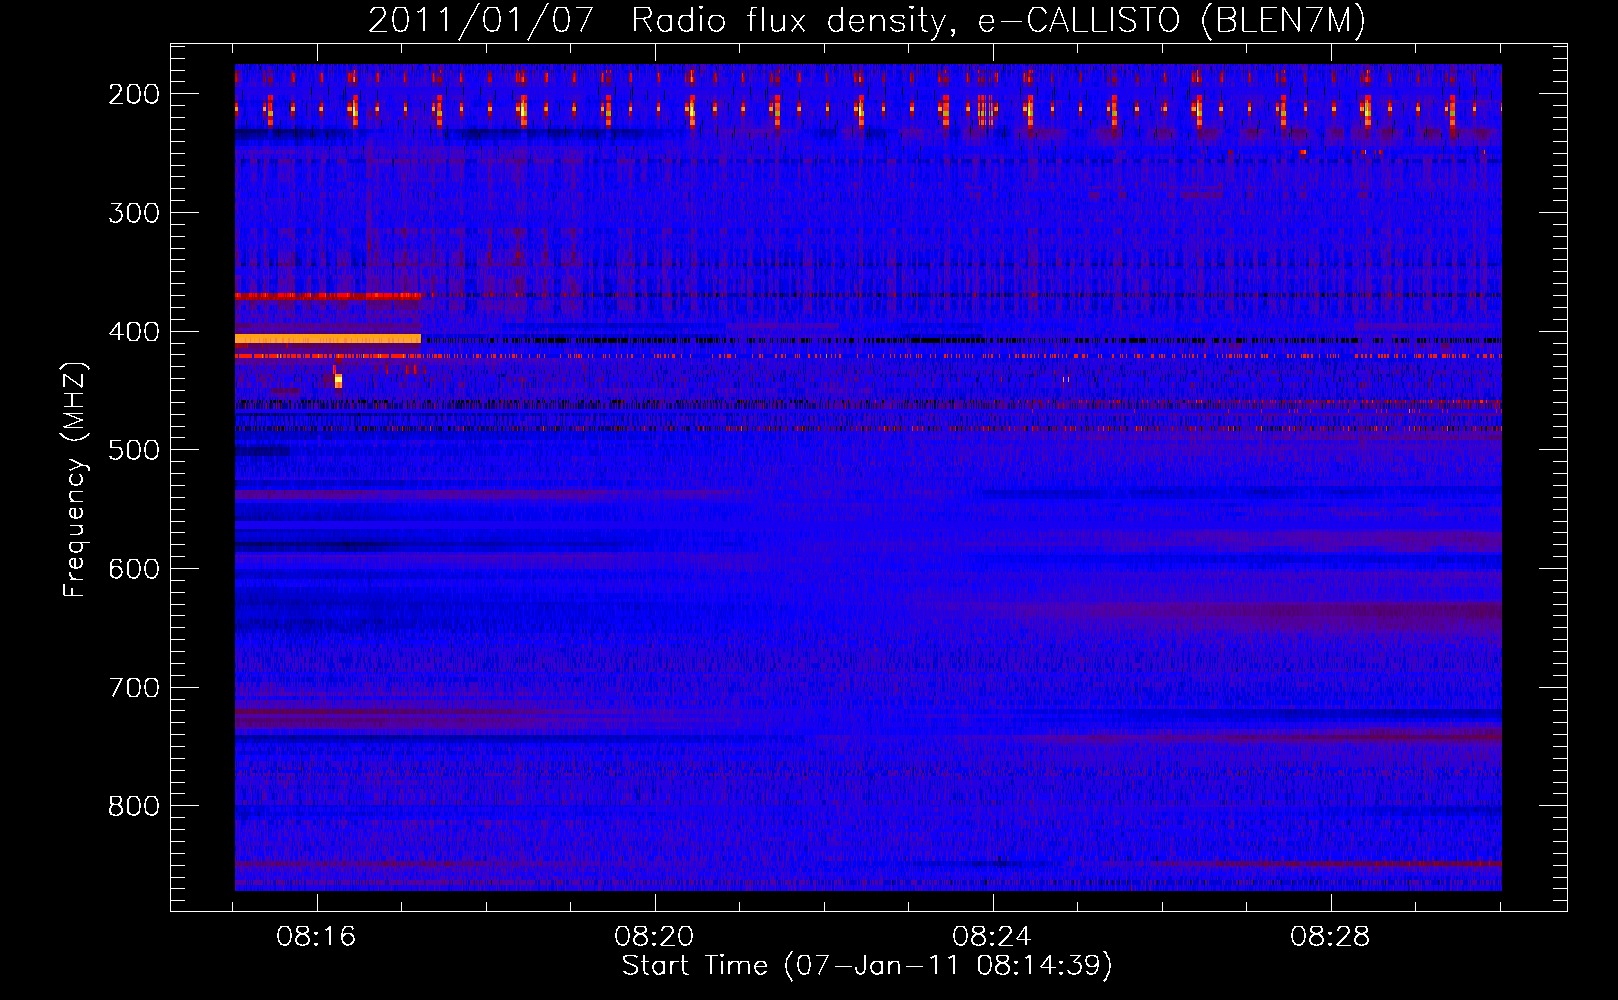Screen dimensions: 1618x1000
Task: Click the 'Frequency (MHZ)' axis label
Action: point(74,479)
